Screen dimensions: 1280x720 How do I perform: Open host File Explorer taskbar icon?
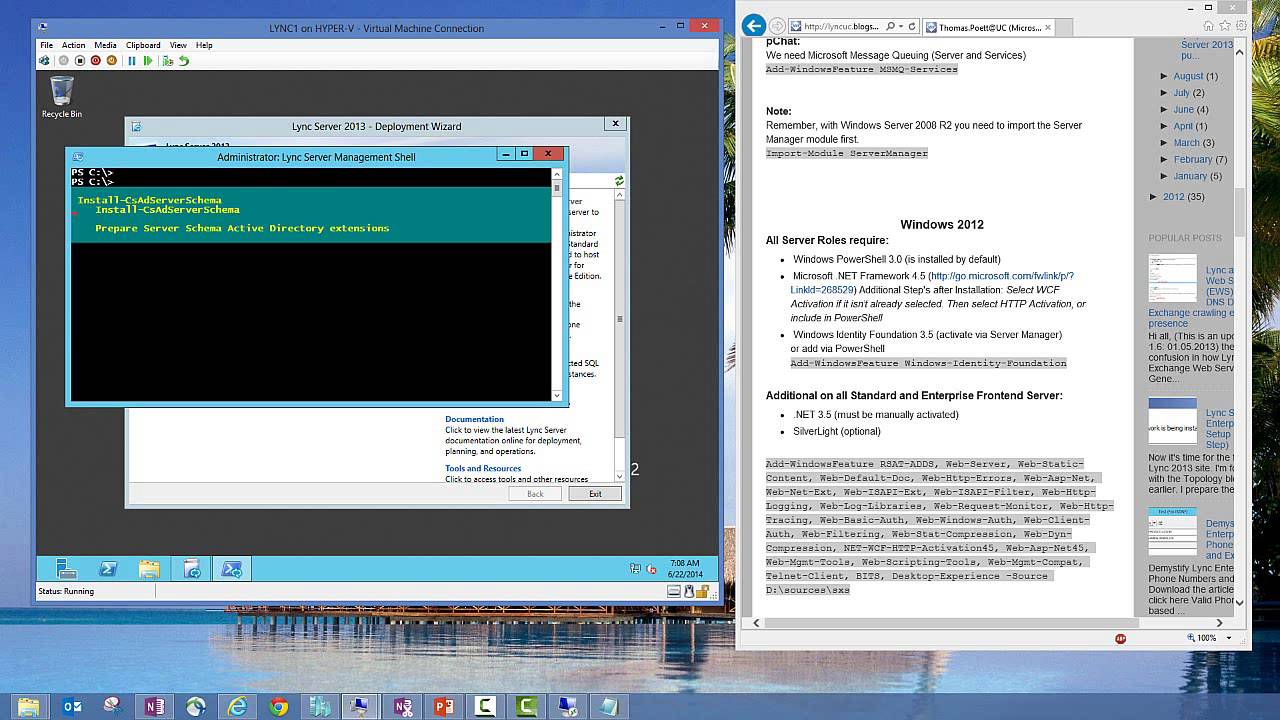point(30,706)
